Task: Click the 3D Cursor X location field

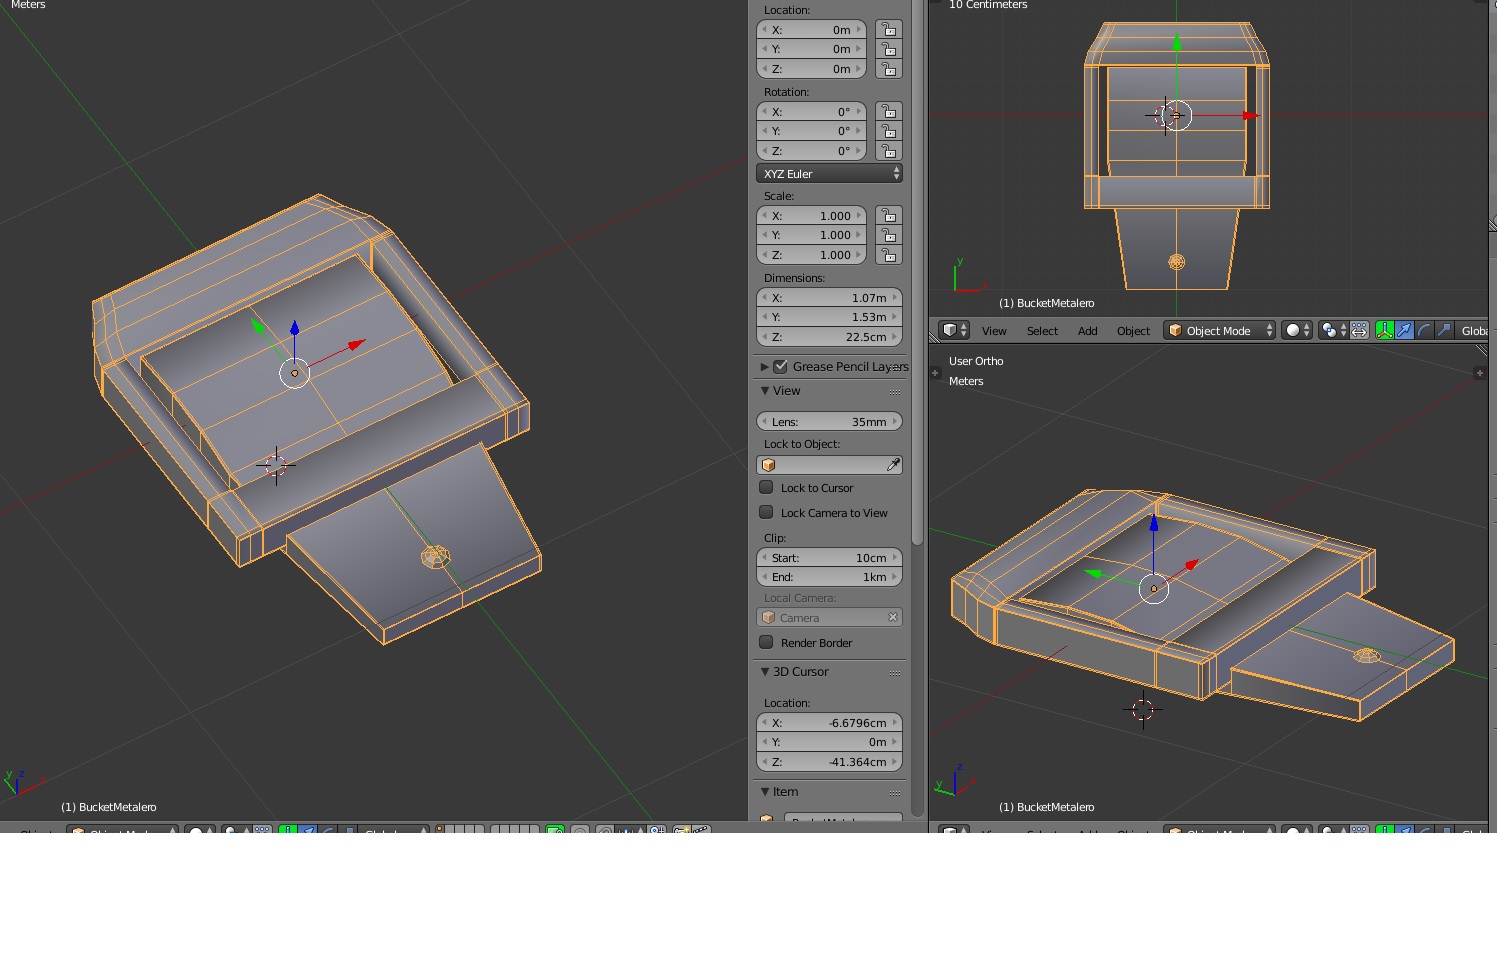Action: [x=829, y=722]
